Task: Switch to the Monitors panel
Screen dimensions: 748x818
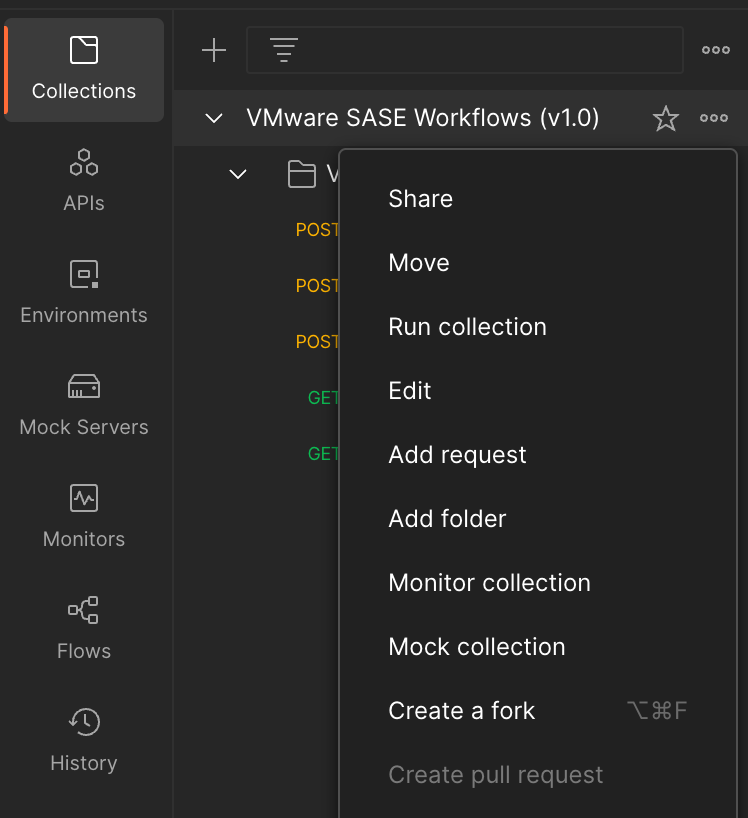Action: [x=83, y=516]
